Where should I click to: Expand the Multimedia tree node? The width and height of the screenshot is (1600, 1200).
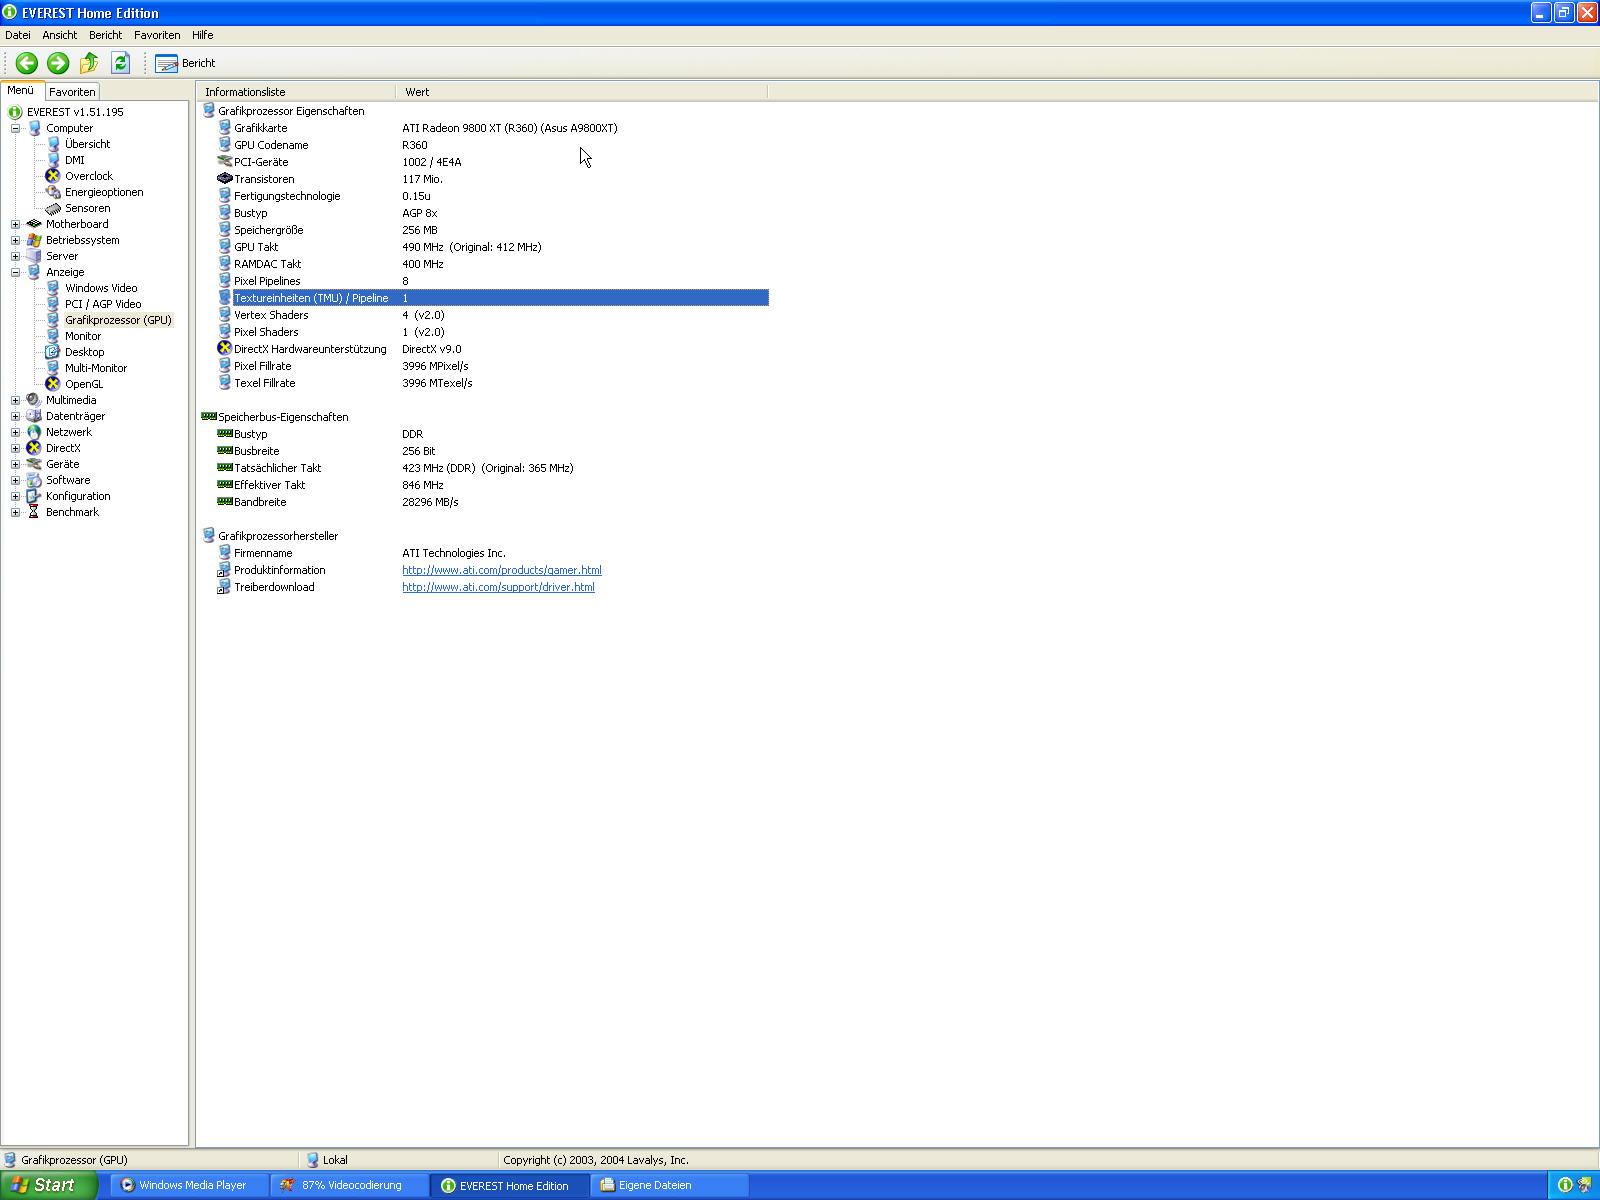tap(15, 400)
